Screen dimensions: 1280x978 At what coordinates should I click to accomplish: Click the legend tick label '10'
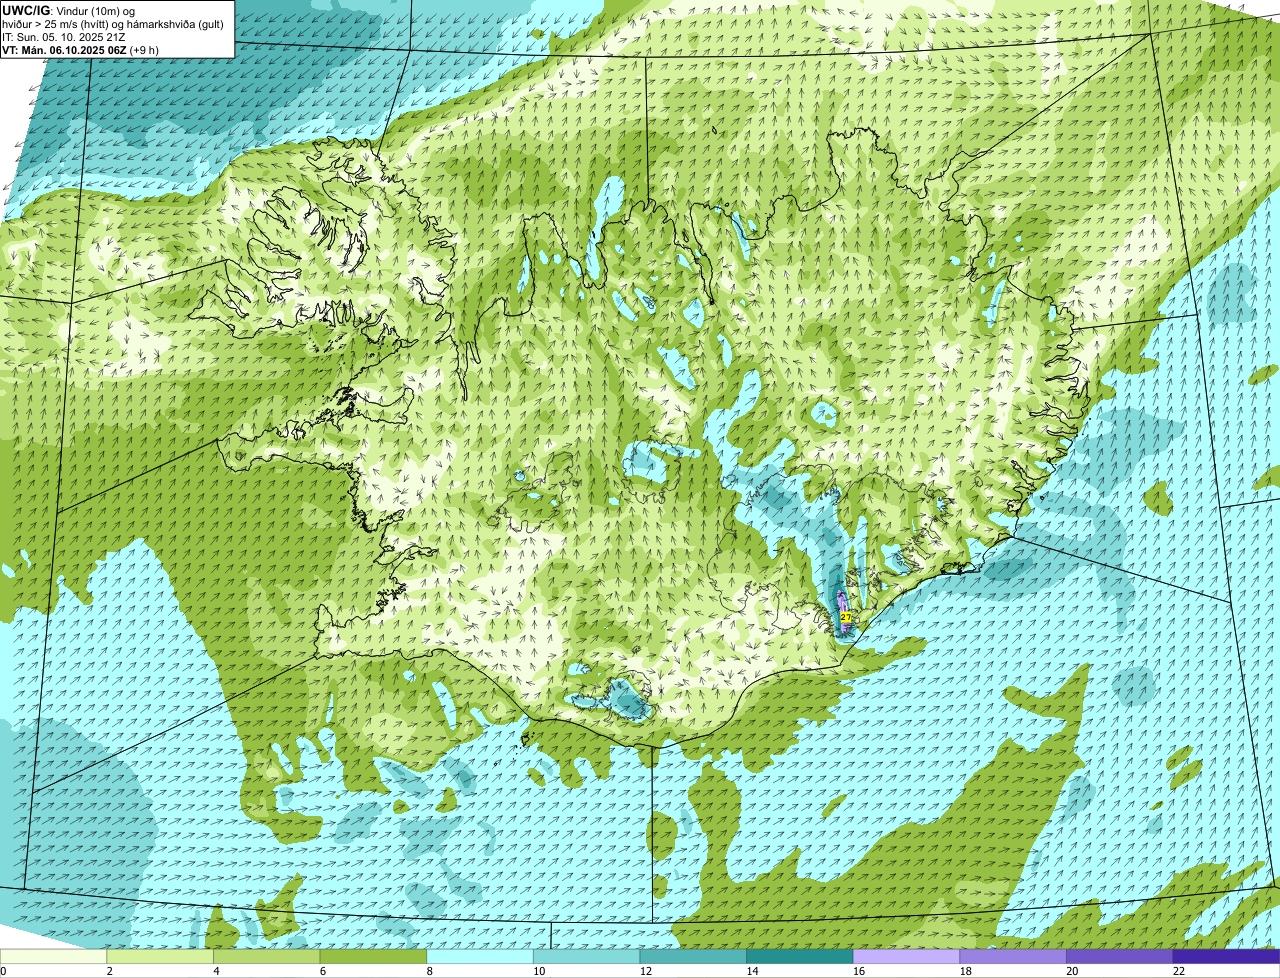click(x=539, y=971)
